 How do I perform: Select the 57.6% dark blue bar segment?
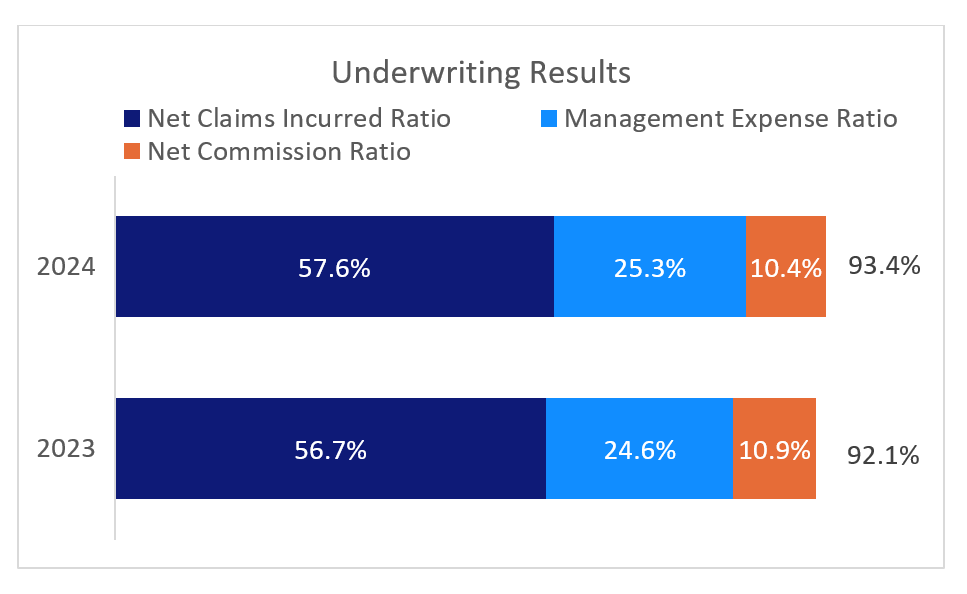click(334, 267)
